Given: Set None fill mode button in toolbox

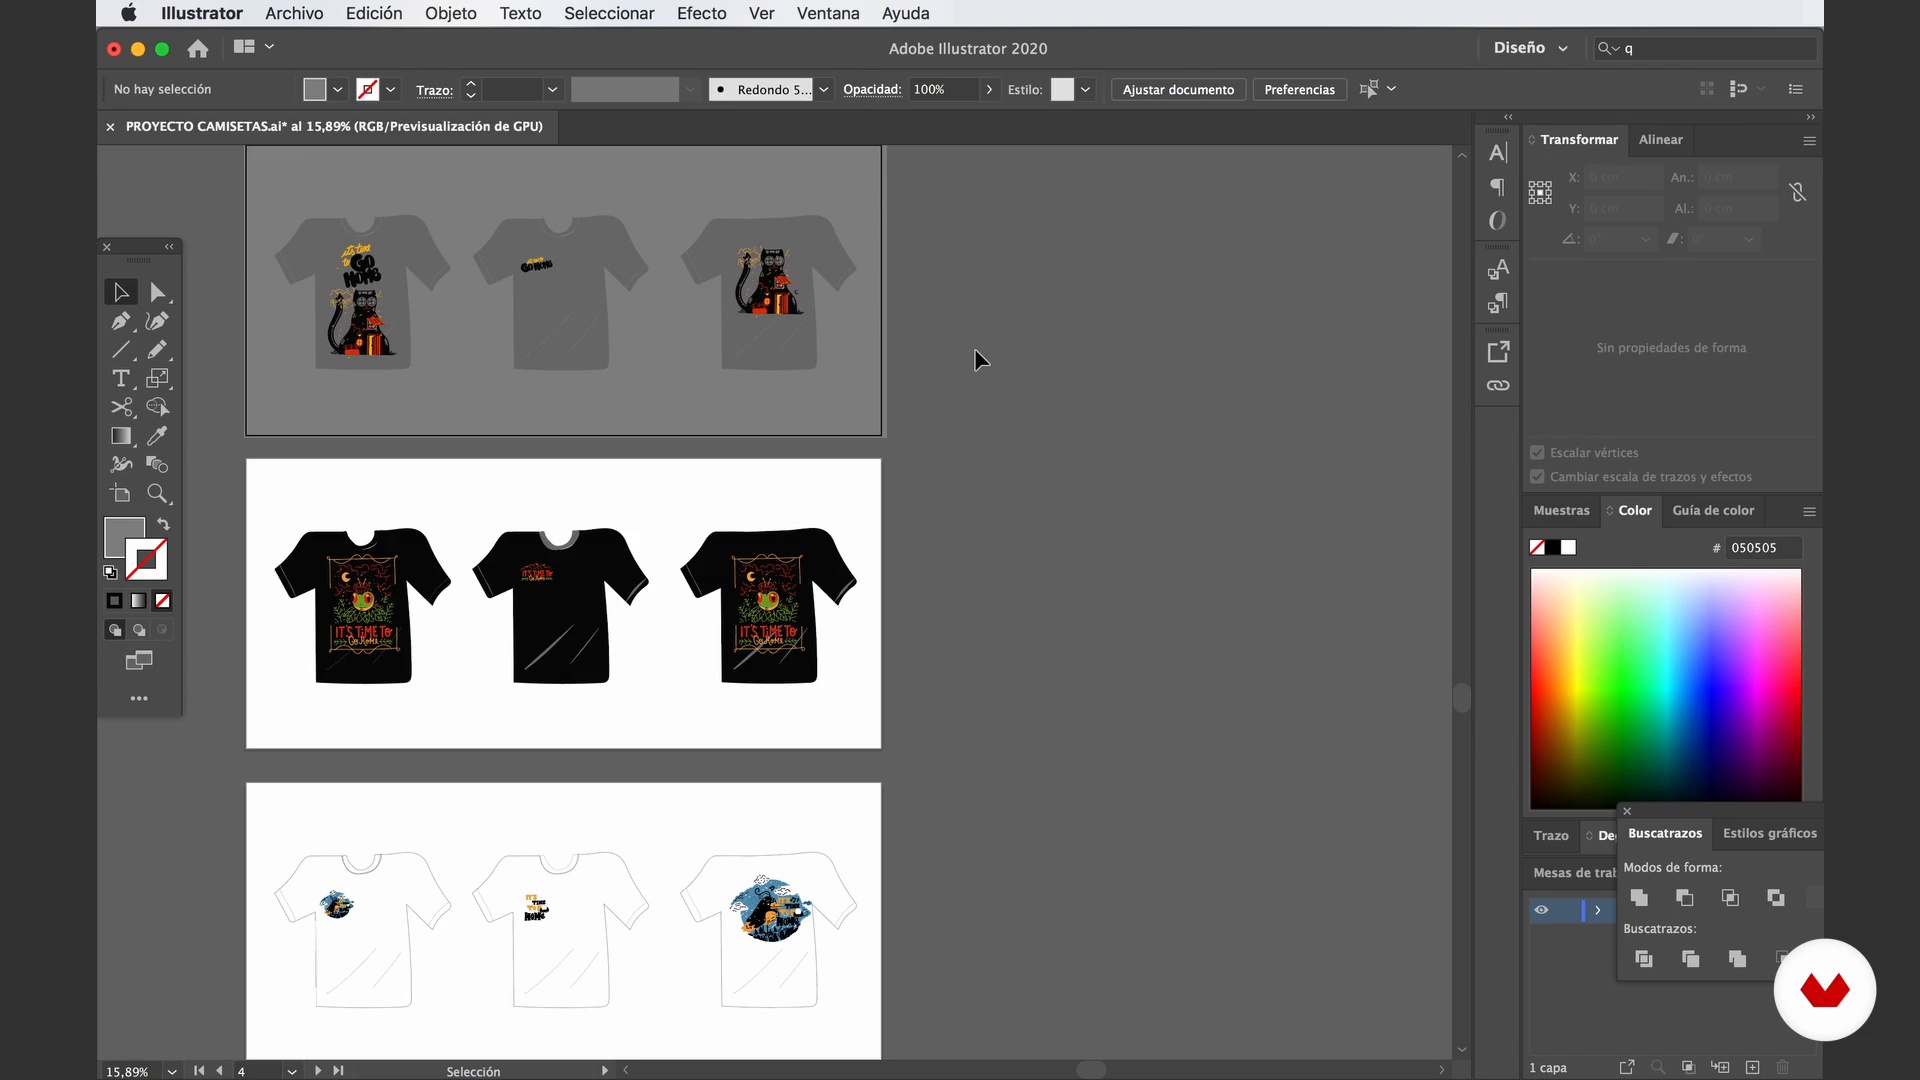Looking at the screenshot, I should [162, 601].
